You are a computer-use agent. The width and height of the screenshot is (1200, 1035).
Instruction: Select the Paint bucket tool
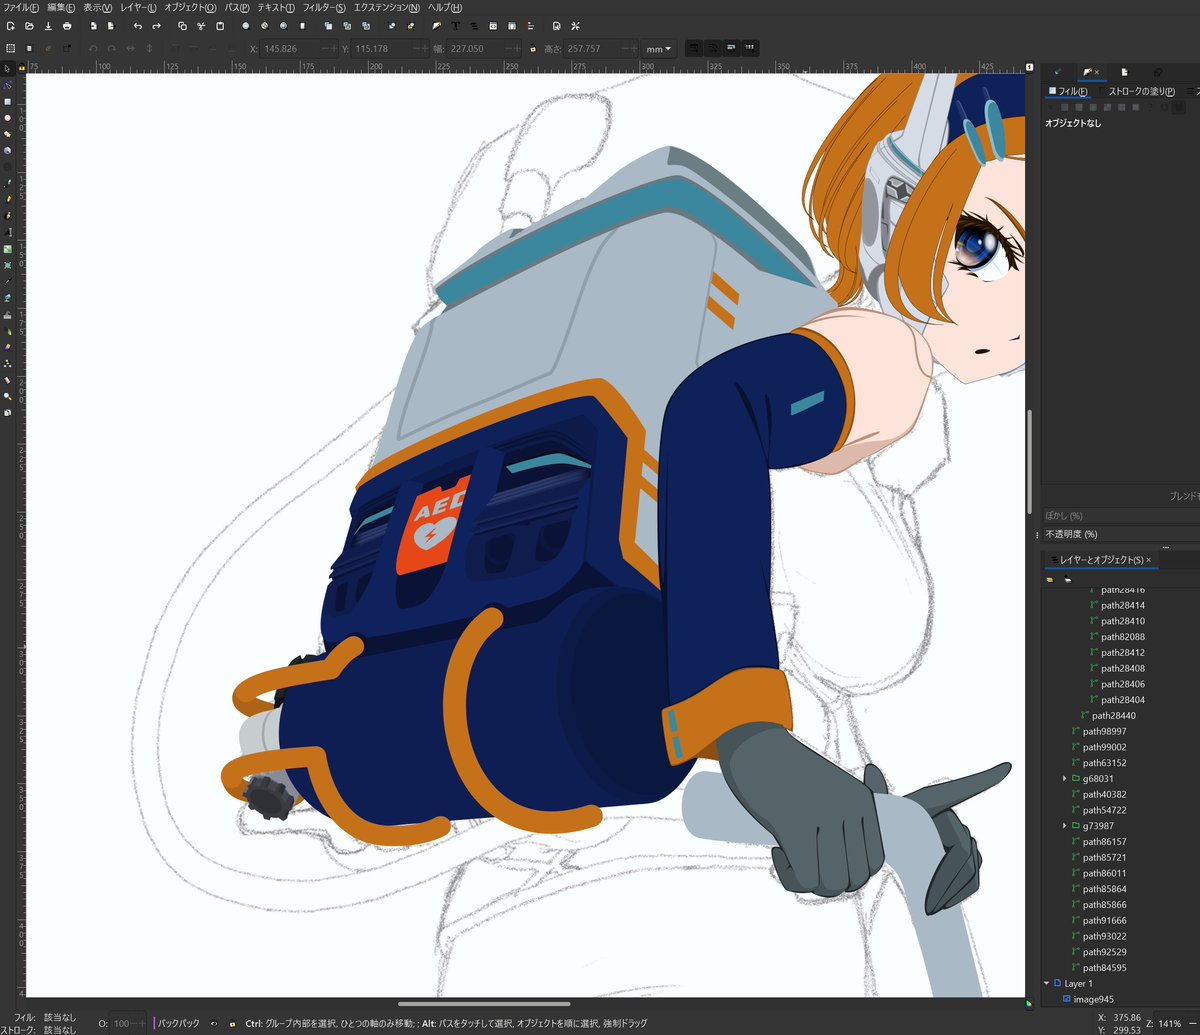pyautogui.click(x=7, y=297)
